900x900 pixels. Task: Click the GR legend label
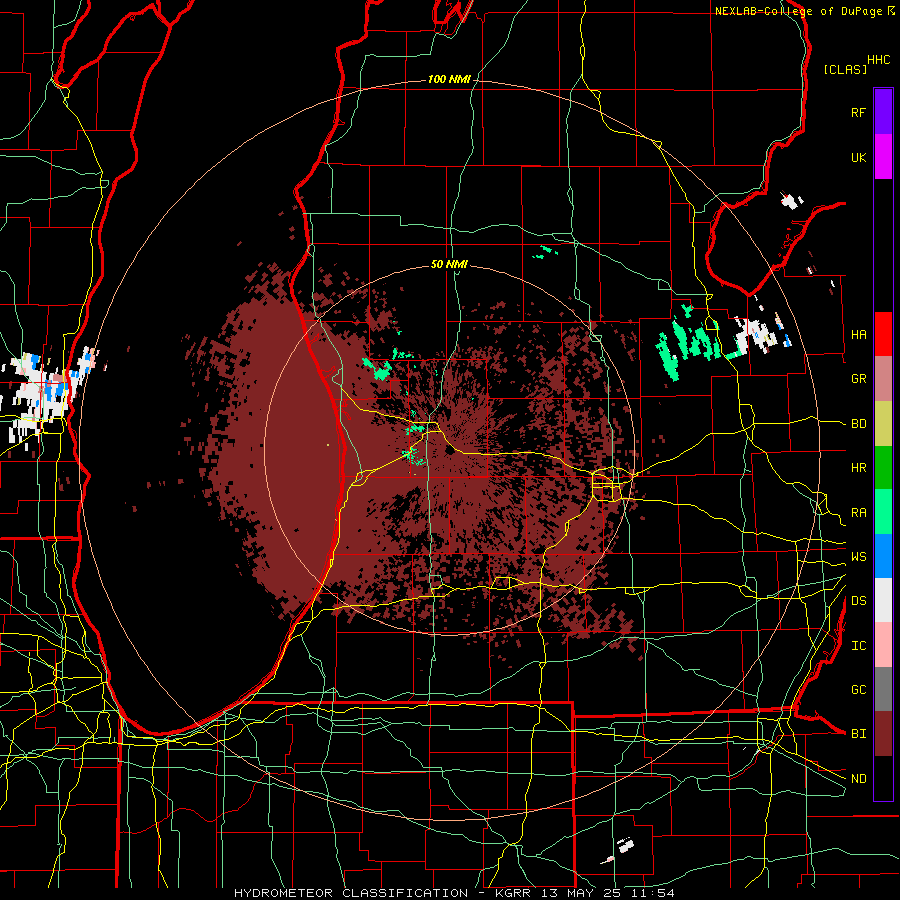[859, 379]
